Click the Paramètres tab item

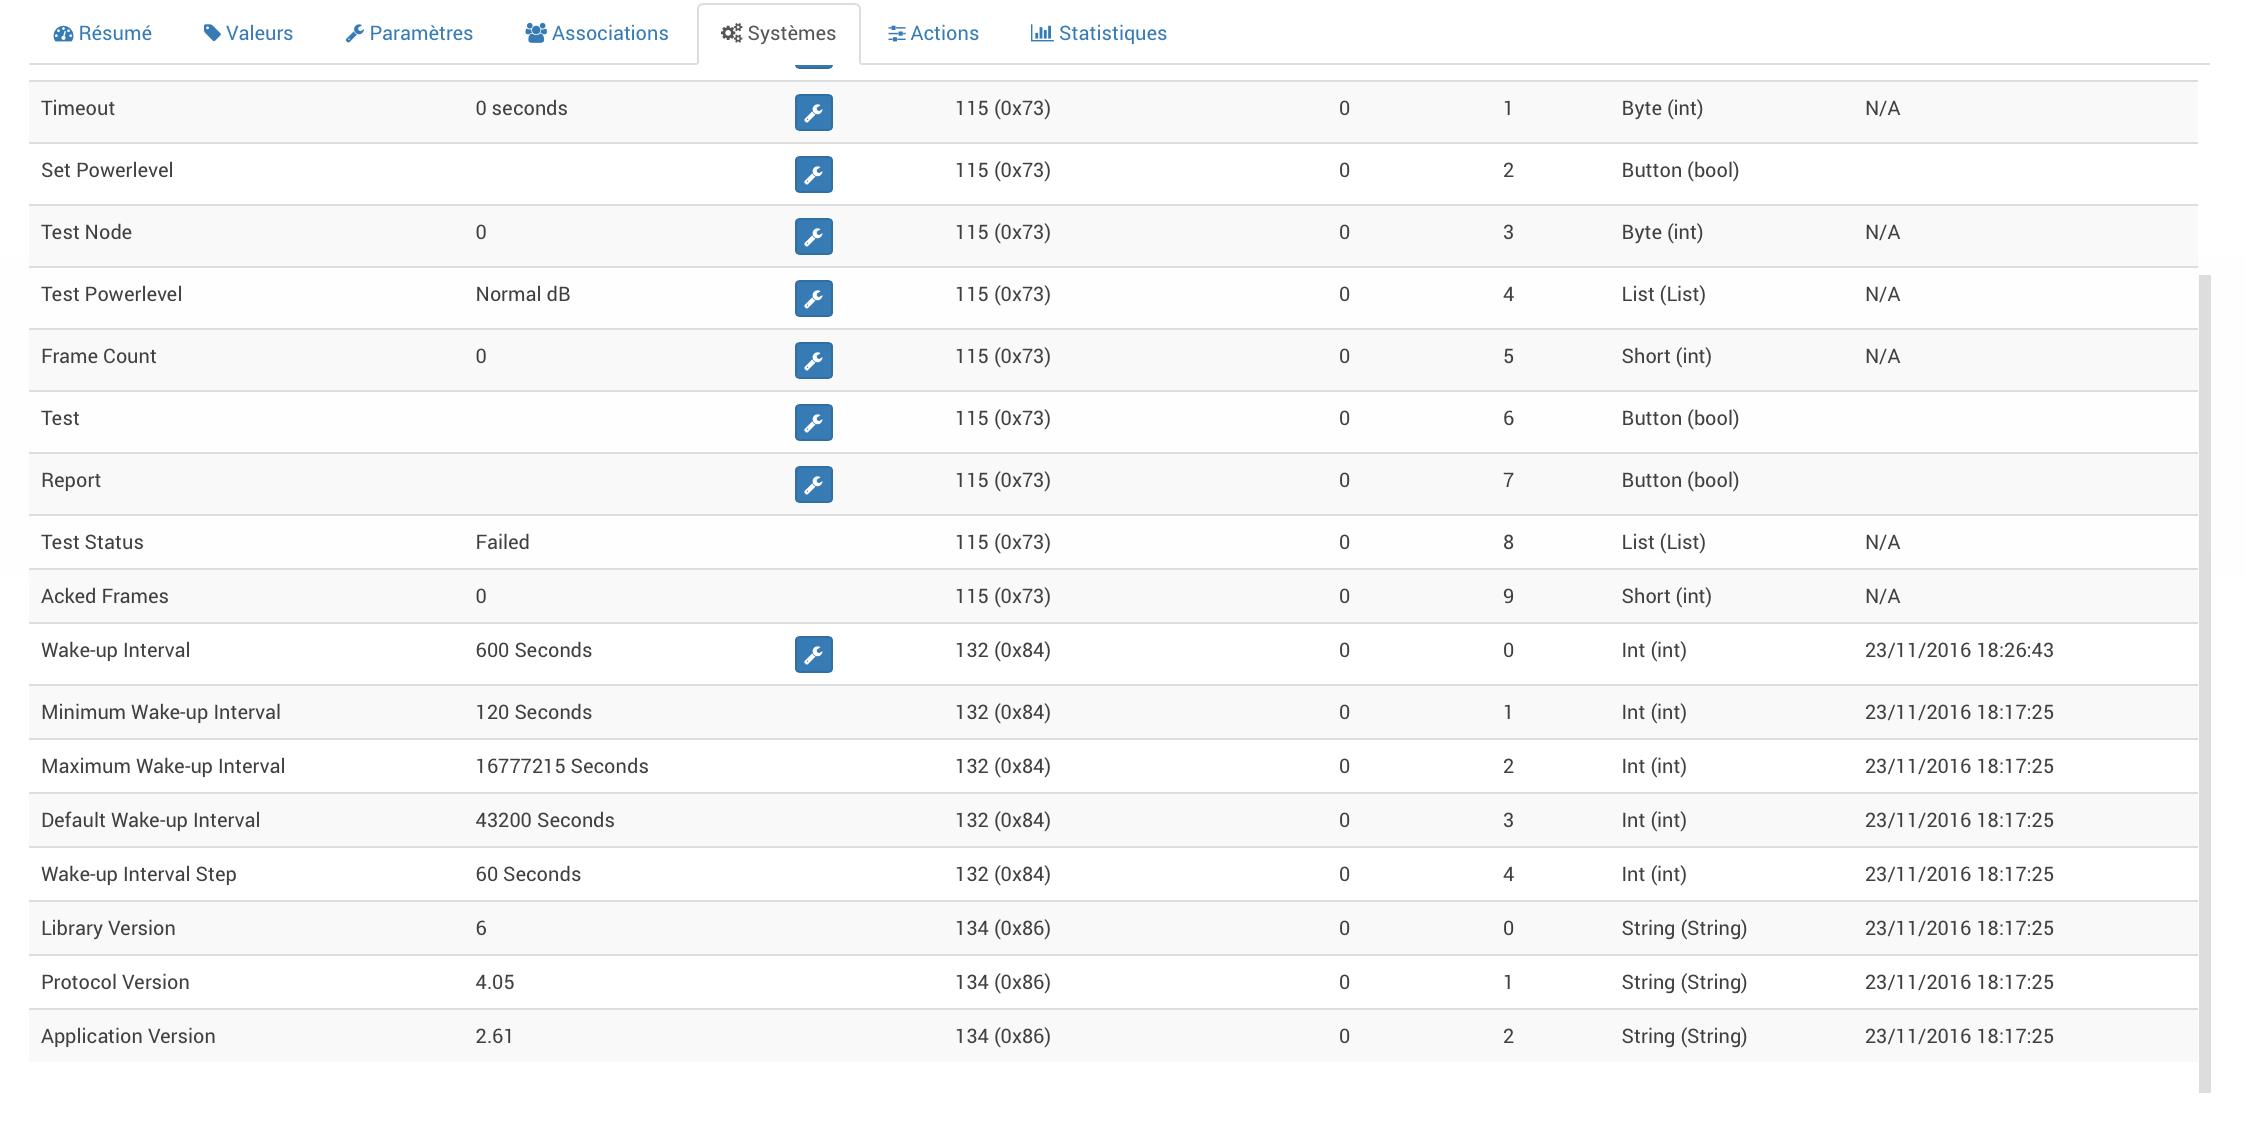click(x=409, y=32)
